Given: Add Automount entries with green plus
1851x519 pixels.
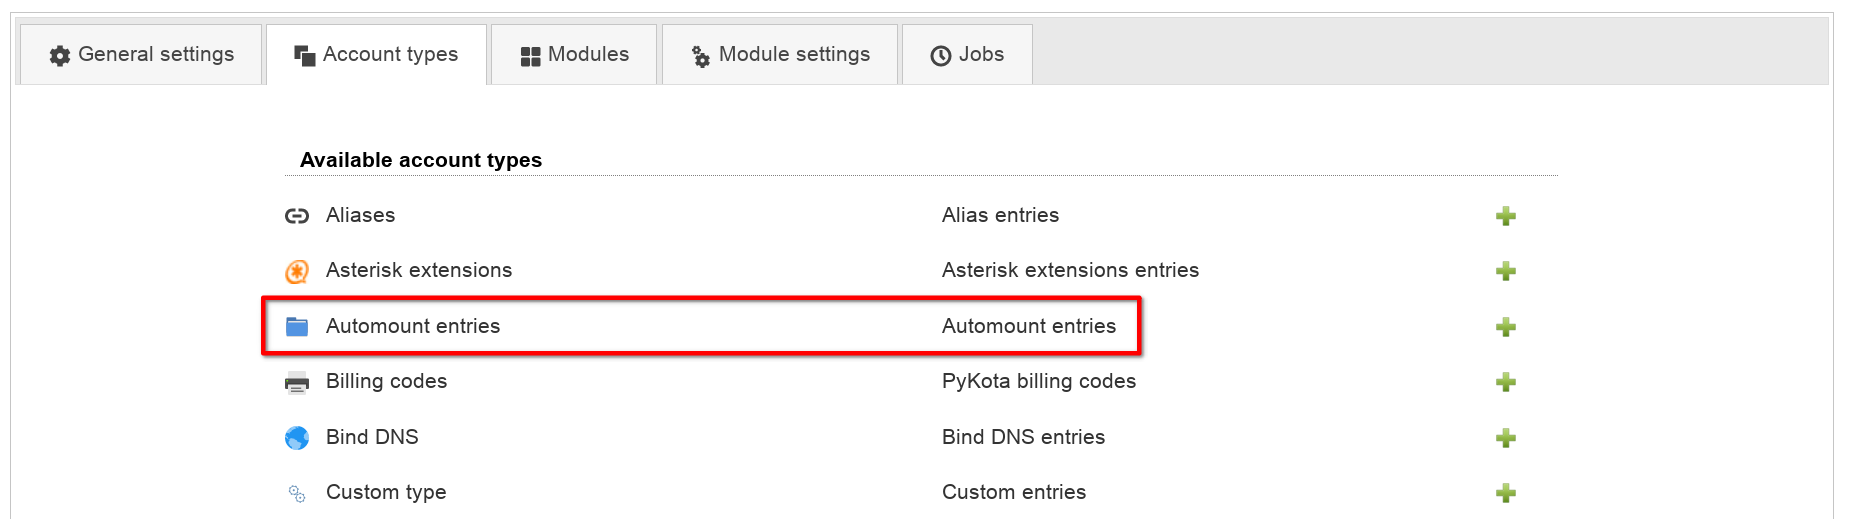Looking at the screenshot, I should coord(1505,327).
